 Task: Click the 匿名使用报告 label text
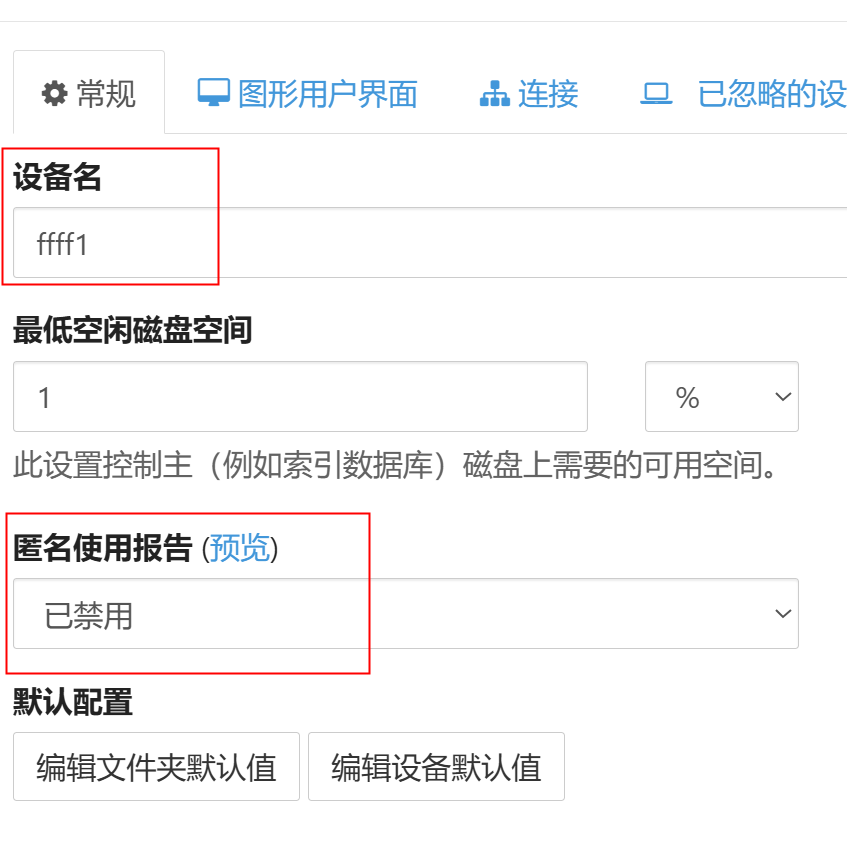102,548
